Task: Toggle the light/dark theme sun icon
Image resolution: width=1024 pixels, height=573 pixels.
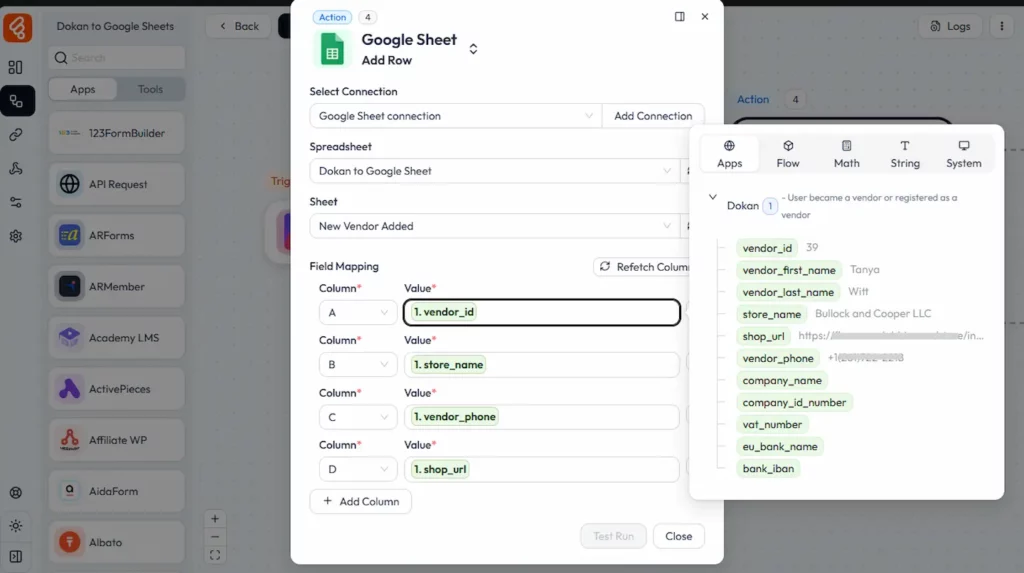Action: coord(16,525)
